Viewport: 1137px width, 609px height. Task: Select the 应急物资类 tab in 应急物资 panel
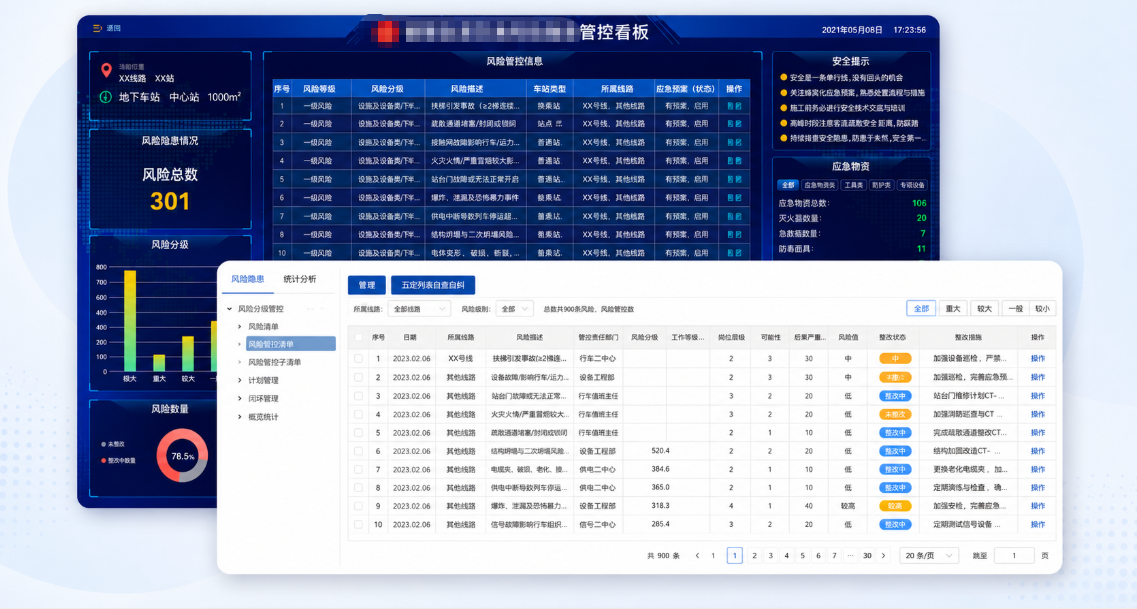tap(819, 186)
